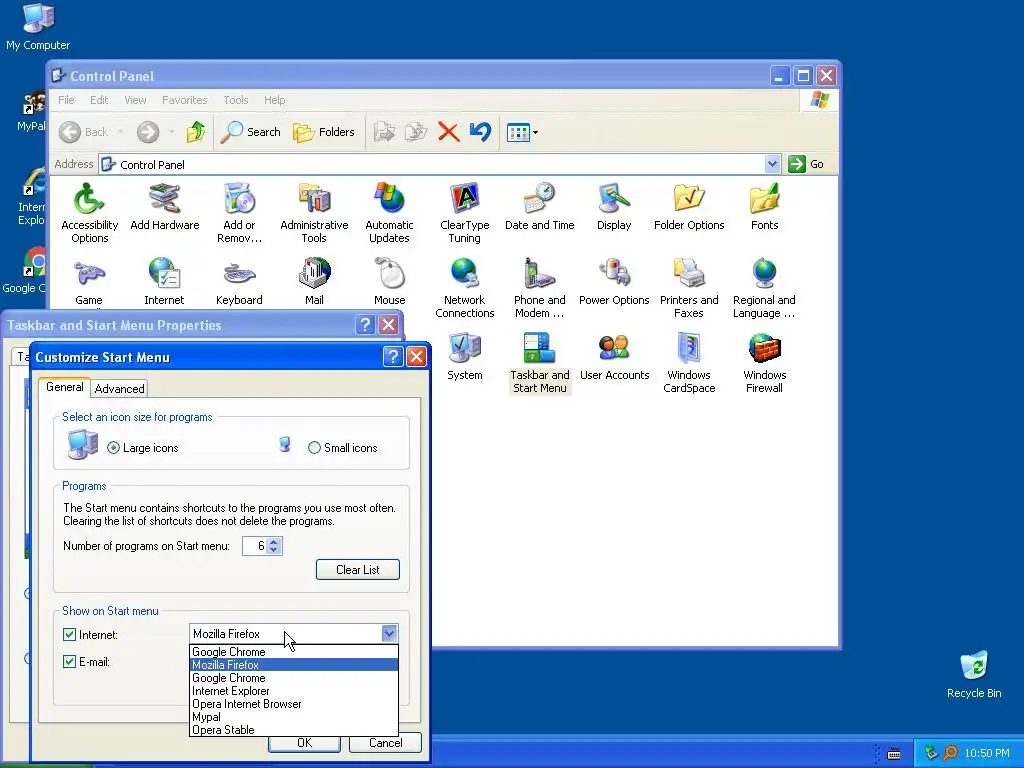Open the Edit menu
This screenshot has width=1024, height=768.
click(99, 100)
